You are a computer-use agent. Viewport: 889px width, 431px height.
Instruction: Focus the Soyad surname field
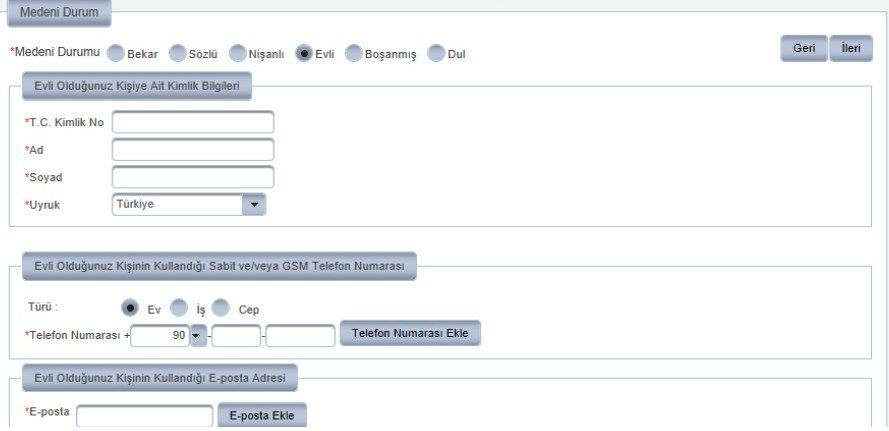(193, 177)
